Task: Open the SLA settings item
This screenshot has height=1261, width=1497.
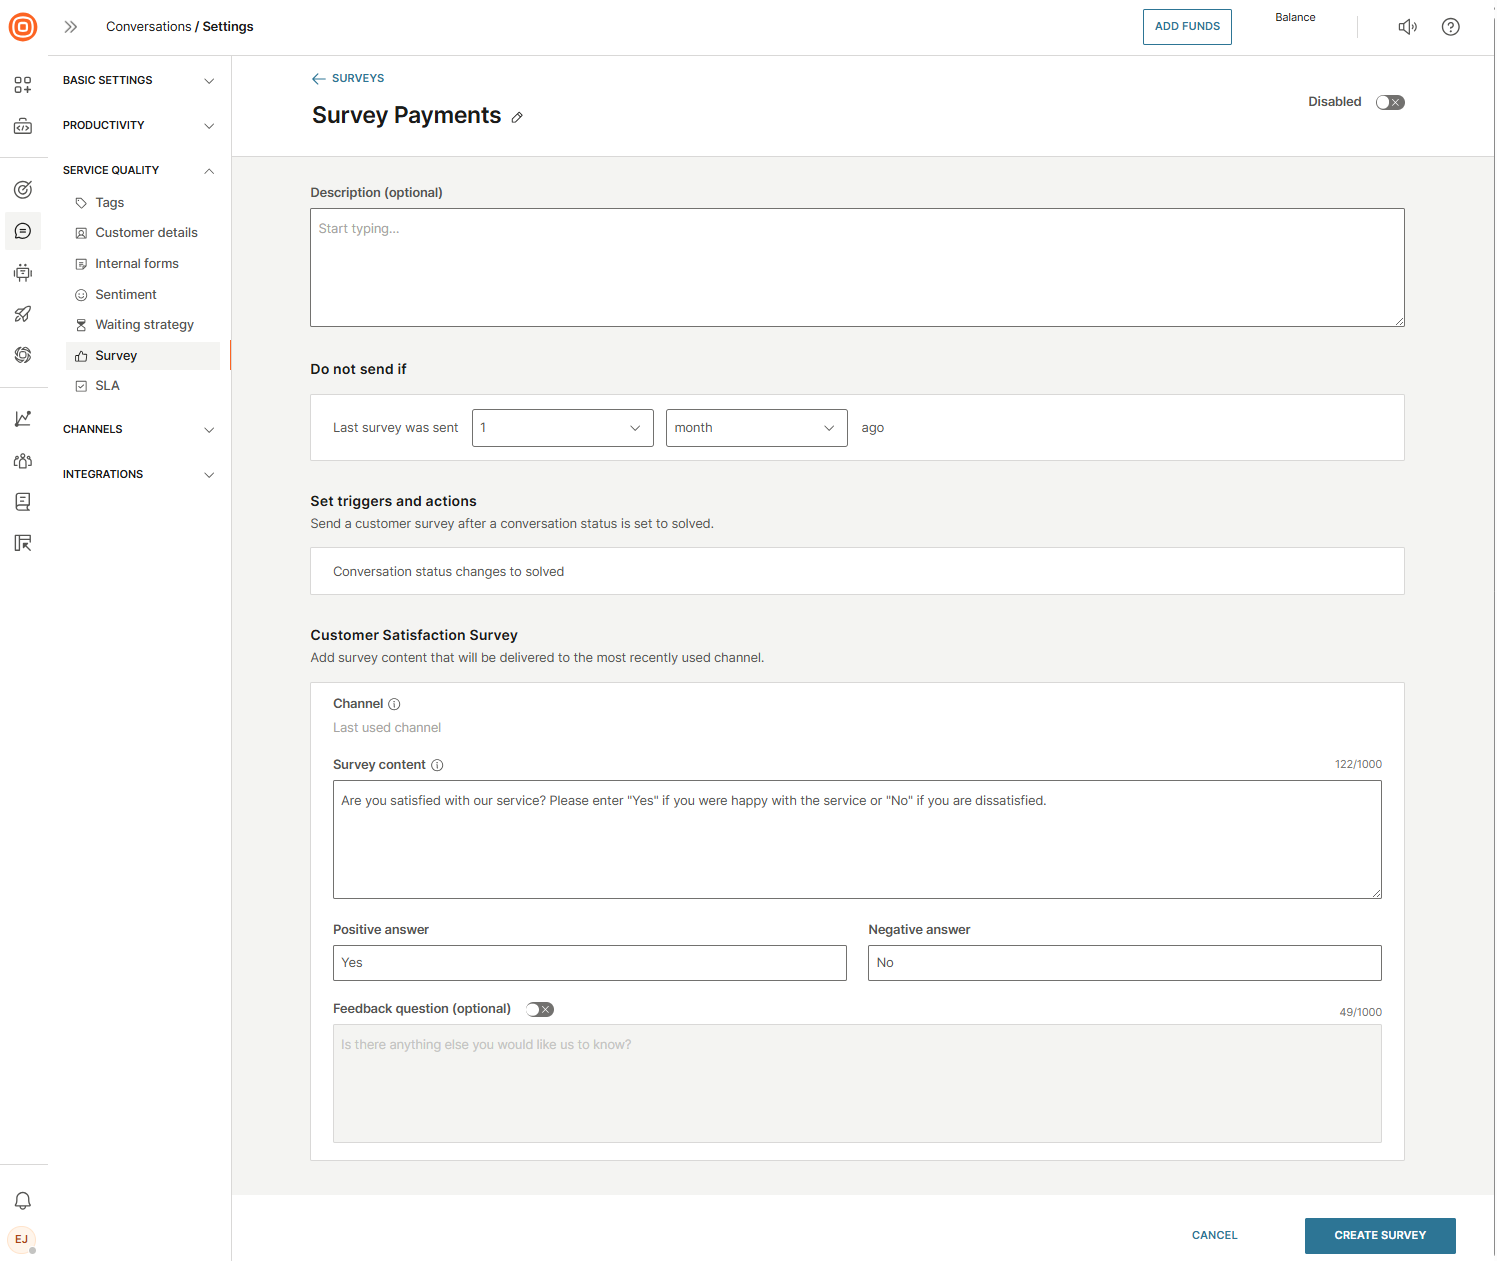Action: click(x=107, y=386)
